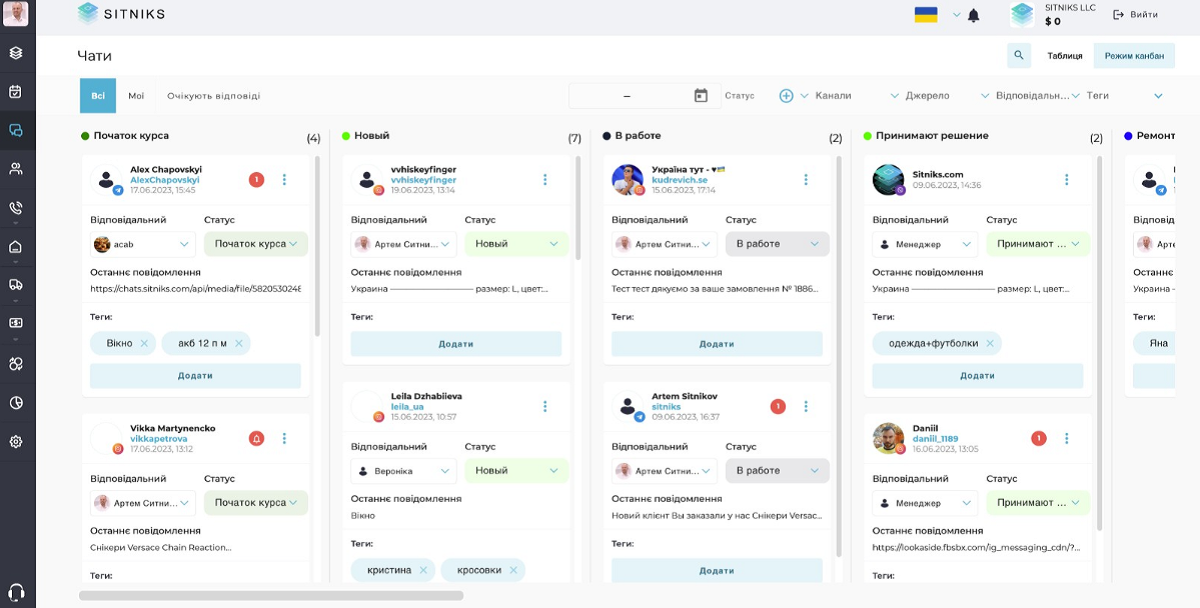1200x608 pixels.
Task: Open the Принимают status dropdown on Daniil card
Action: (1038, 502)
